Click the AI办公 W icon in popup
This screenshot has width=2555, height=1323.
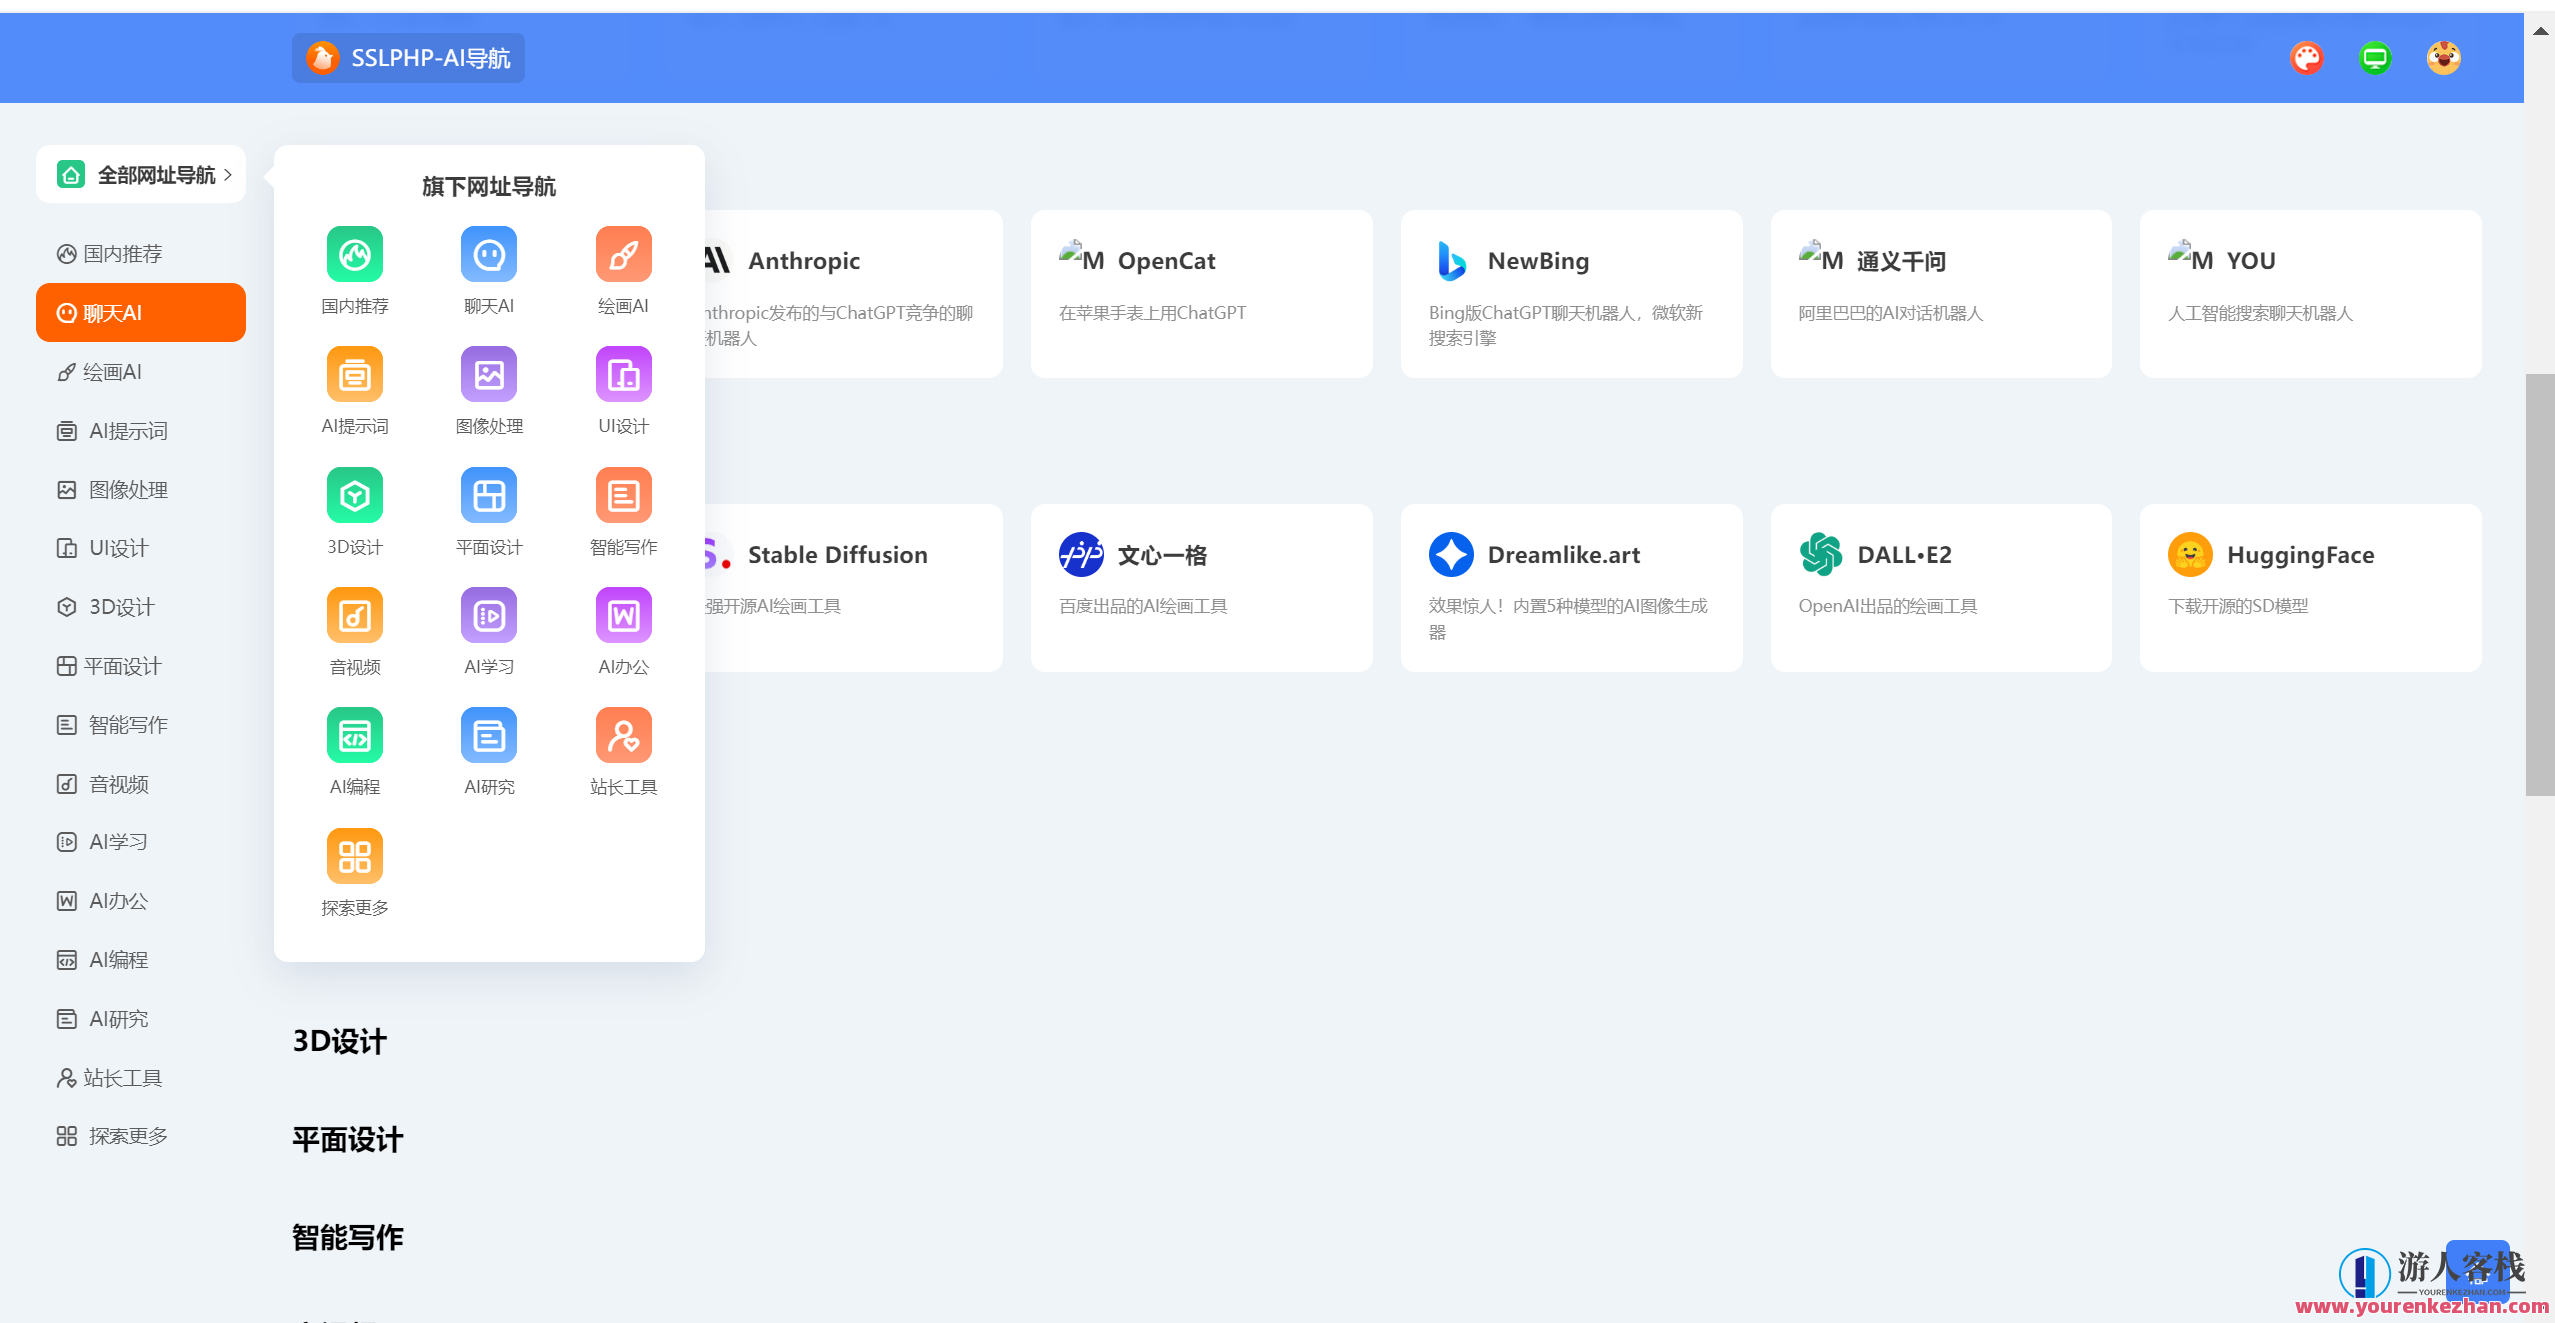(x=623, y=615)
